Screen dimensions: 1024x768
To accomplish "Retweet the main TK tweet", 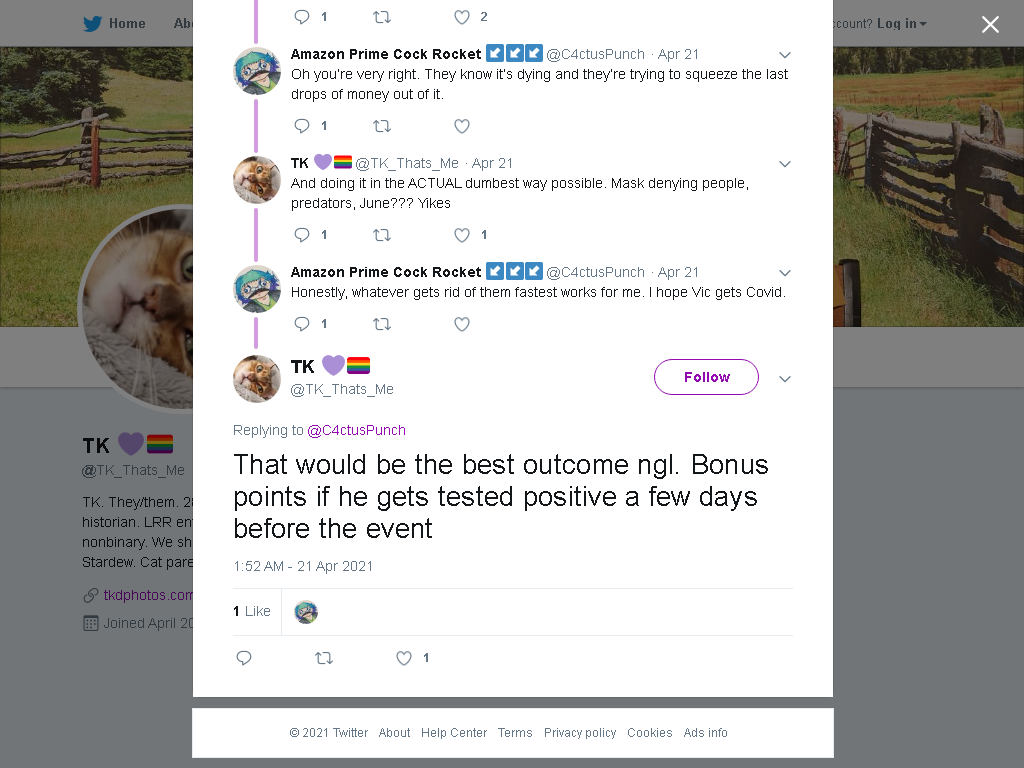I will coord(324,658).
